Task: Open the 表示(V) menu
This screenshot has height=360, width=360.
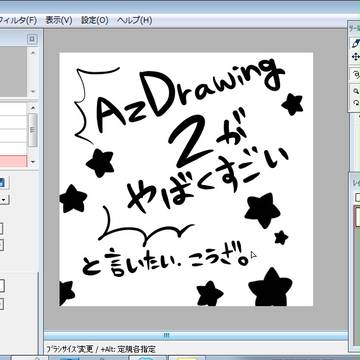Action: tap(59, 20)
